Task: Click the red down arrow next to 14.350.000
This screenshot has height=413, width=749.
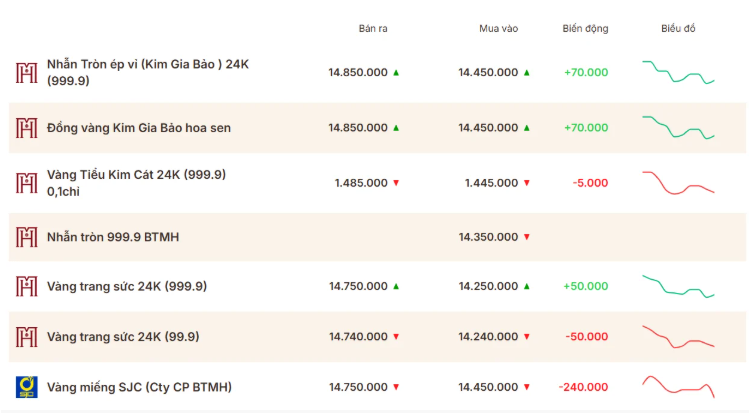Action: (527, 237)
